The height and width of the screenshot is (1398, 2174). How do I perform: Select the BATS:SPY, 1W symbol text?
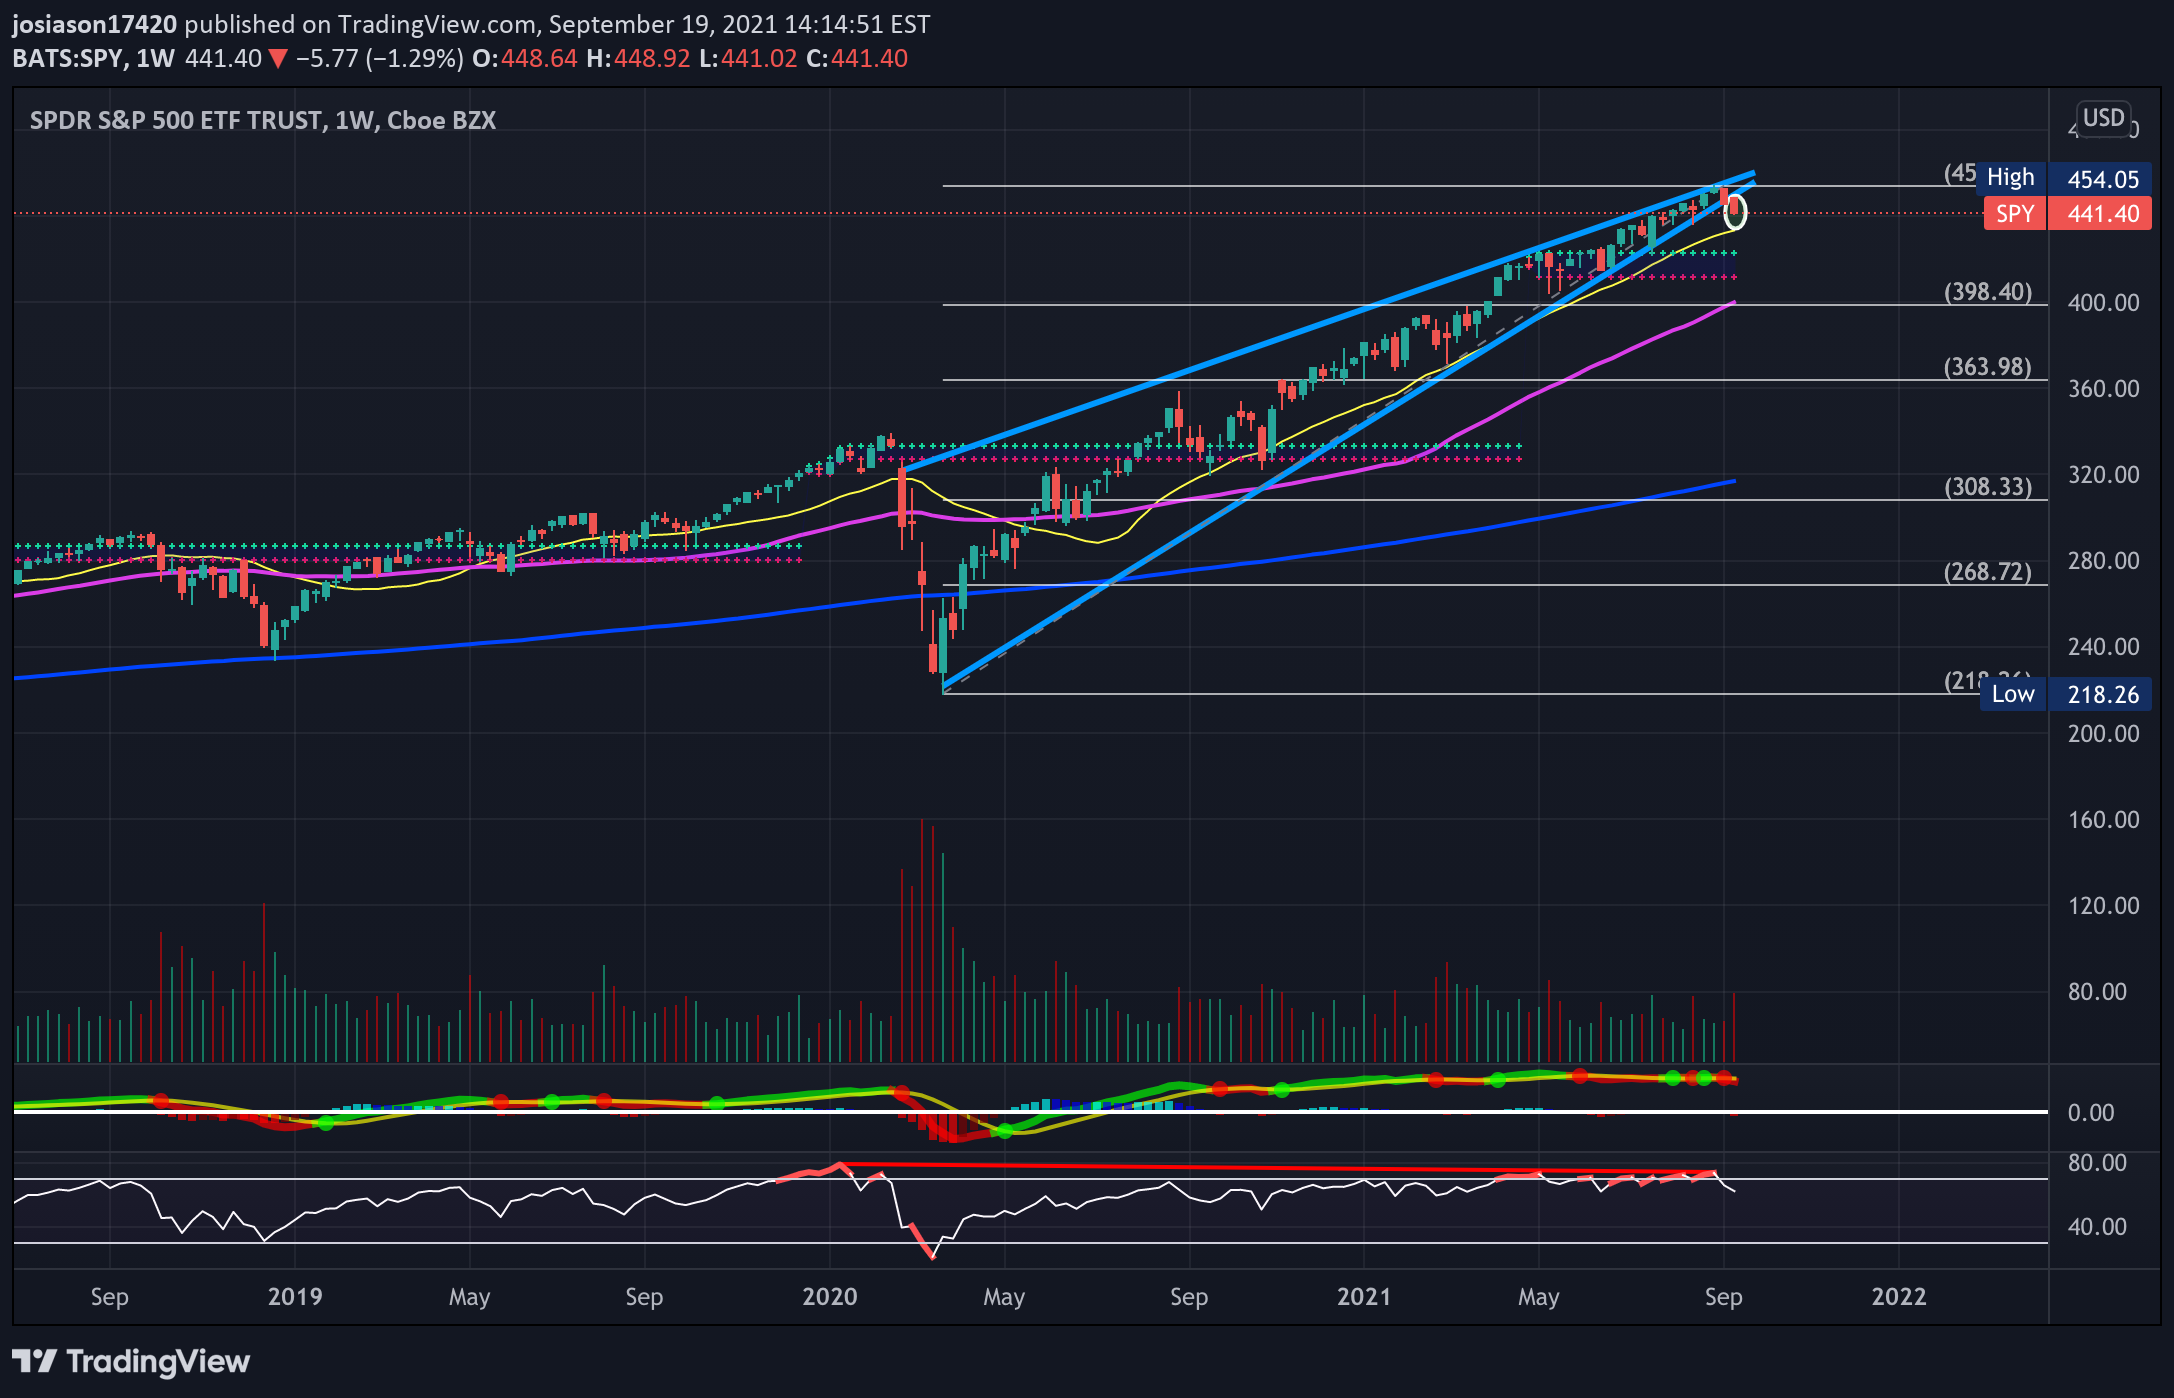click(x=93, y=58)
